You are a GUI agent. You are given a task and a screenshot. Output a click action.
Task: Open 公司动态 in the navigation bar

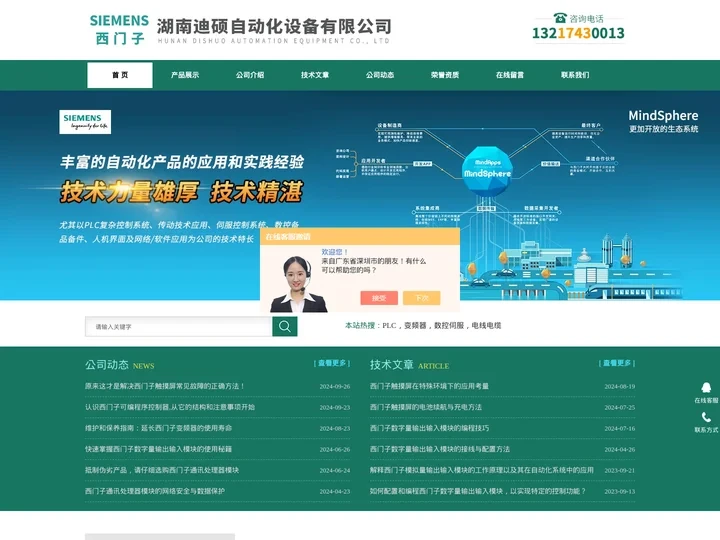[x=380, y=75]
